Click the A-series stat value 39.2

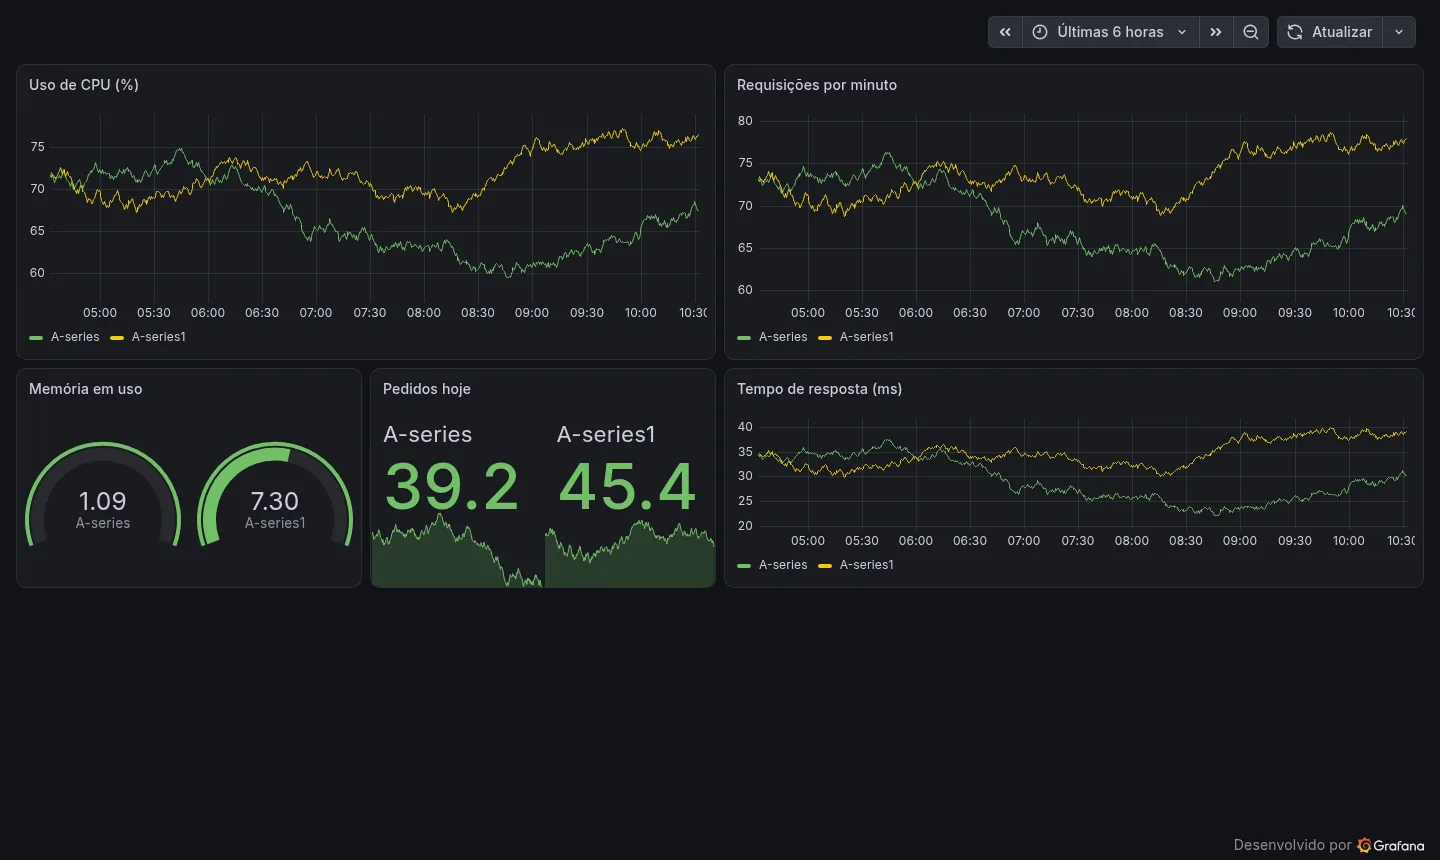click(x=452, y=487)
